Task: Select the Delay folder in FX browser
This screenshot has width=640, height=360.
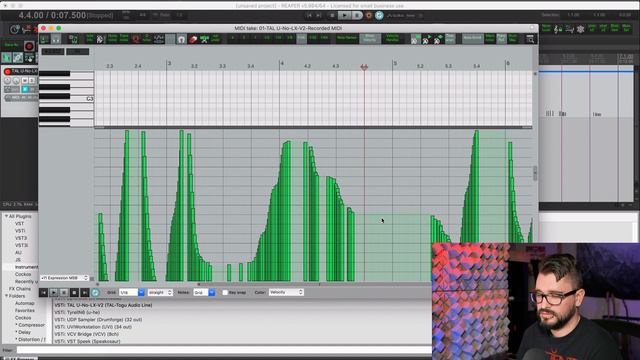Action: [24, 332]
